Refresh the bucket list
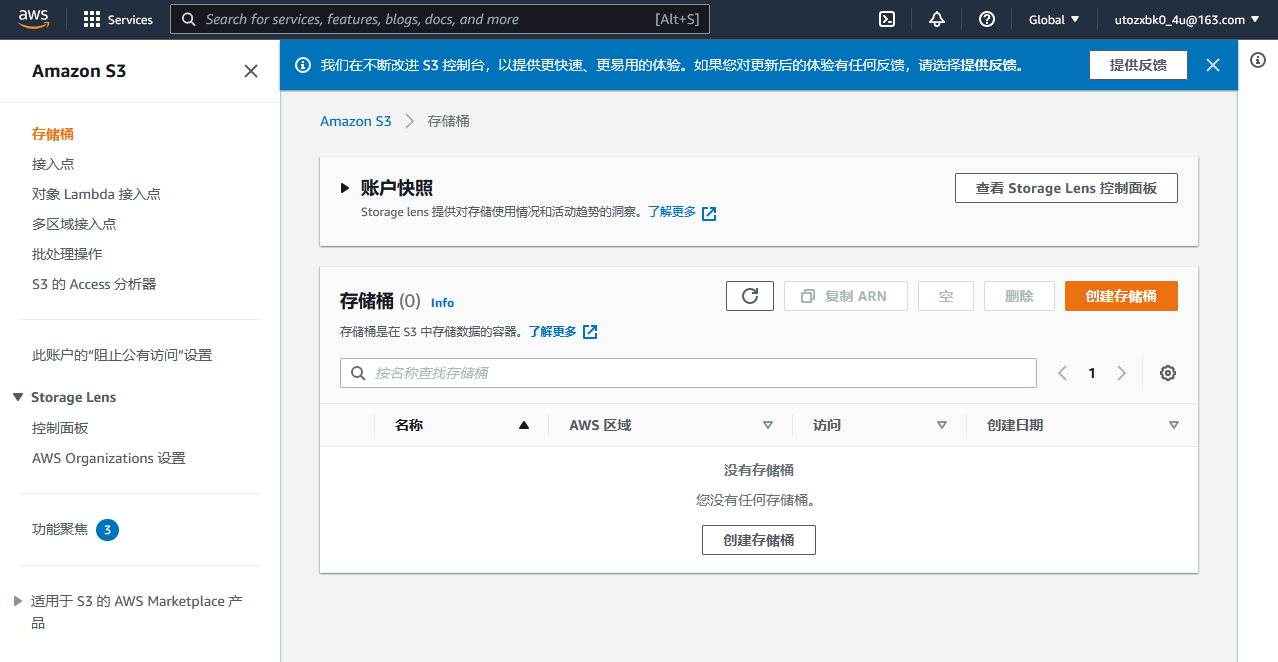The image size is (1278, 662). tap(750, 296)
